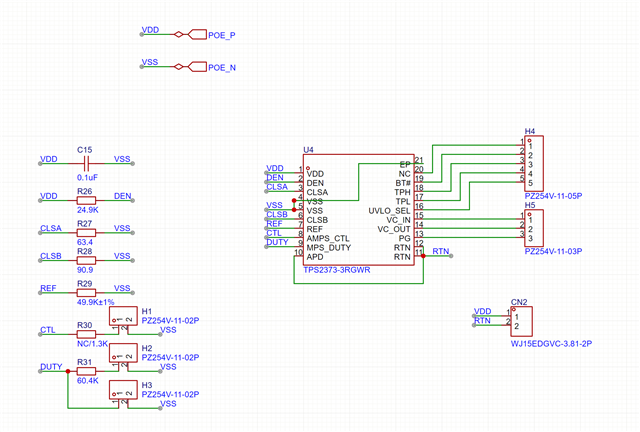Viewport: 640px width, 432px height.
Task: Click the H4 designator label
Action: pos(530,131)
